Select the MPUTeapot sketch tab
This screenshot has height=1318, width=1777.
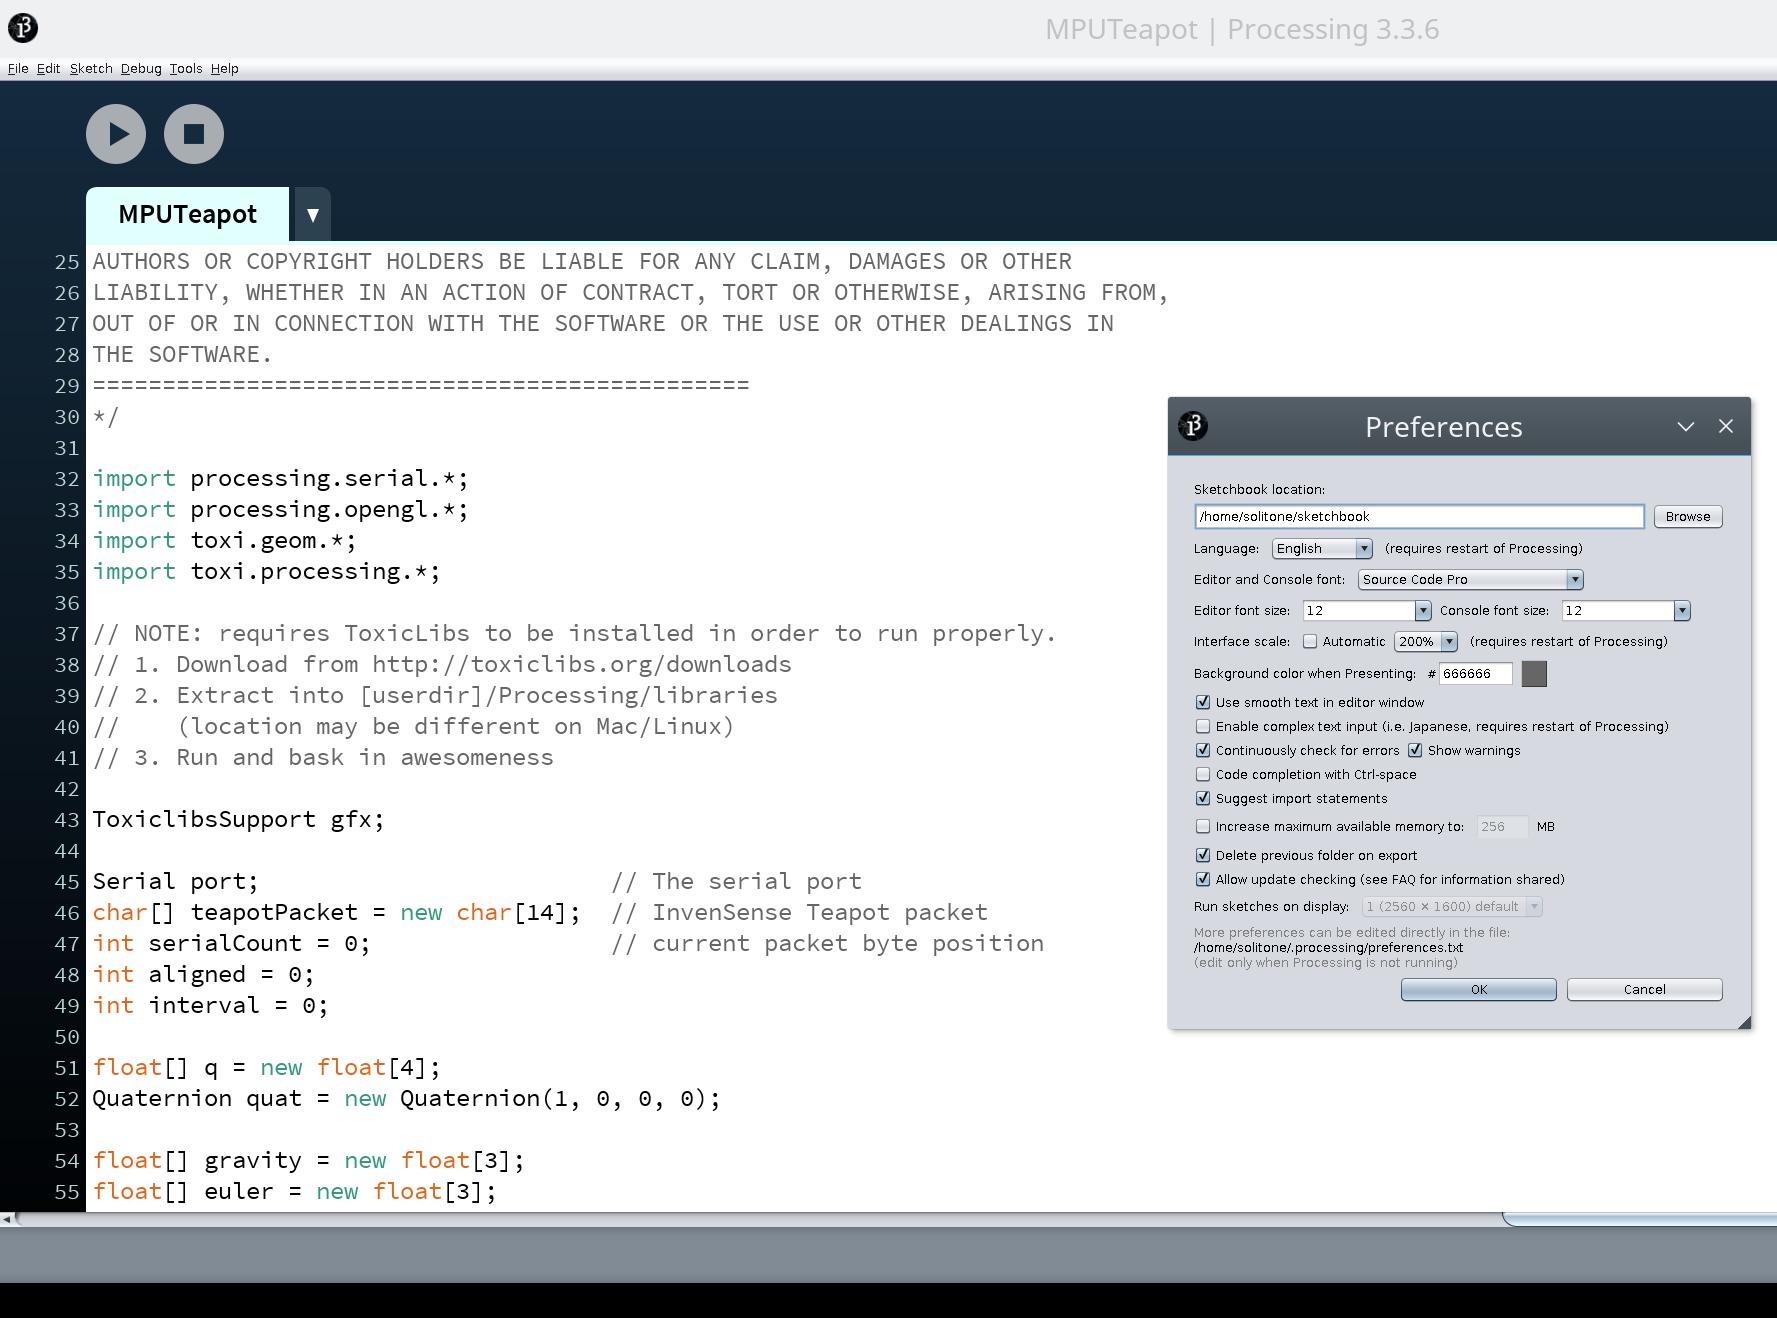pyautogui.click(x=188, y=214)
